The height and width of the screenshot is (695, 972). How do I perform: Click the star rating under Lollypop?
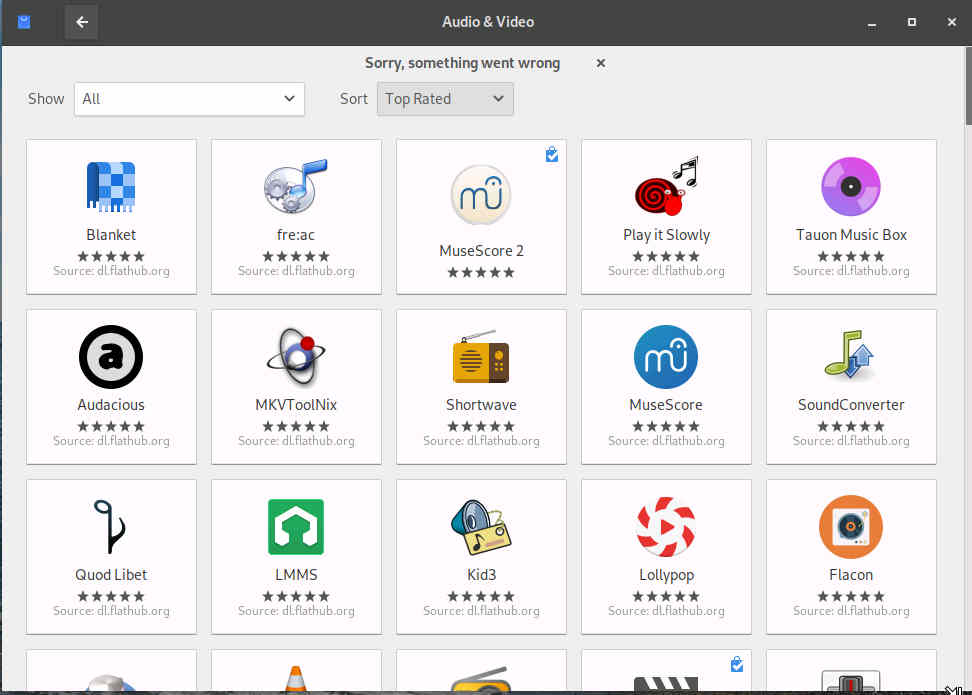(x=666, y=596)
